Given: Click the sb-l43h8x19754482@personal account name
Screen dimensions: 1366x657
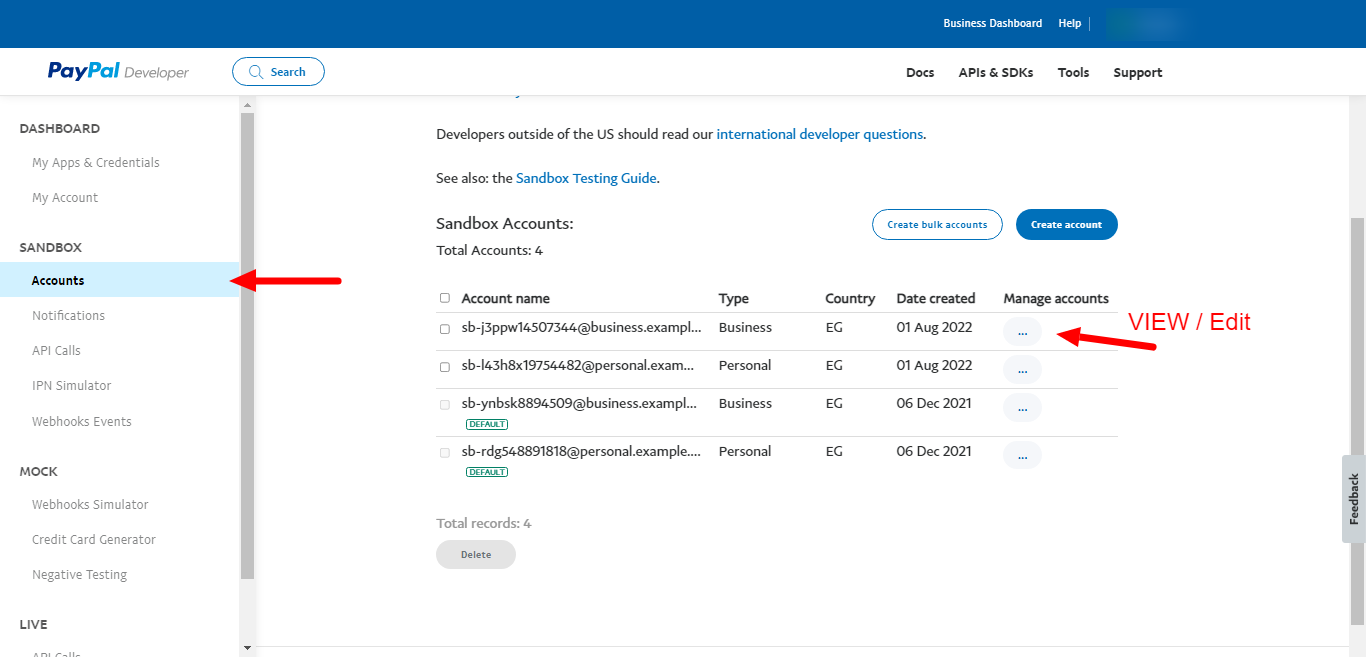Looking at the screenshot, I should (x=578, y=366).
